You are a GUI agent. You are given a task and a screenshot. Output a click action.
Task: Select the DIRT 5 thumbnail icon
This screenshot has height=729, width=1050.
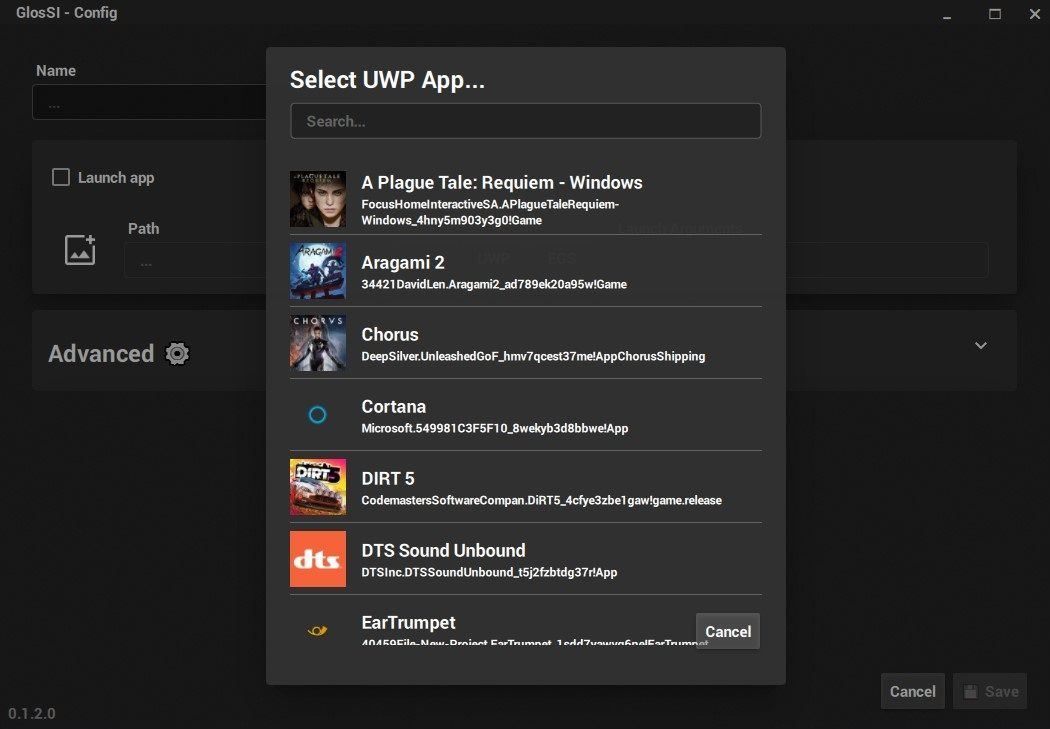point(317,487)
